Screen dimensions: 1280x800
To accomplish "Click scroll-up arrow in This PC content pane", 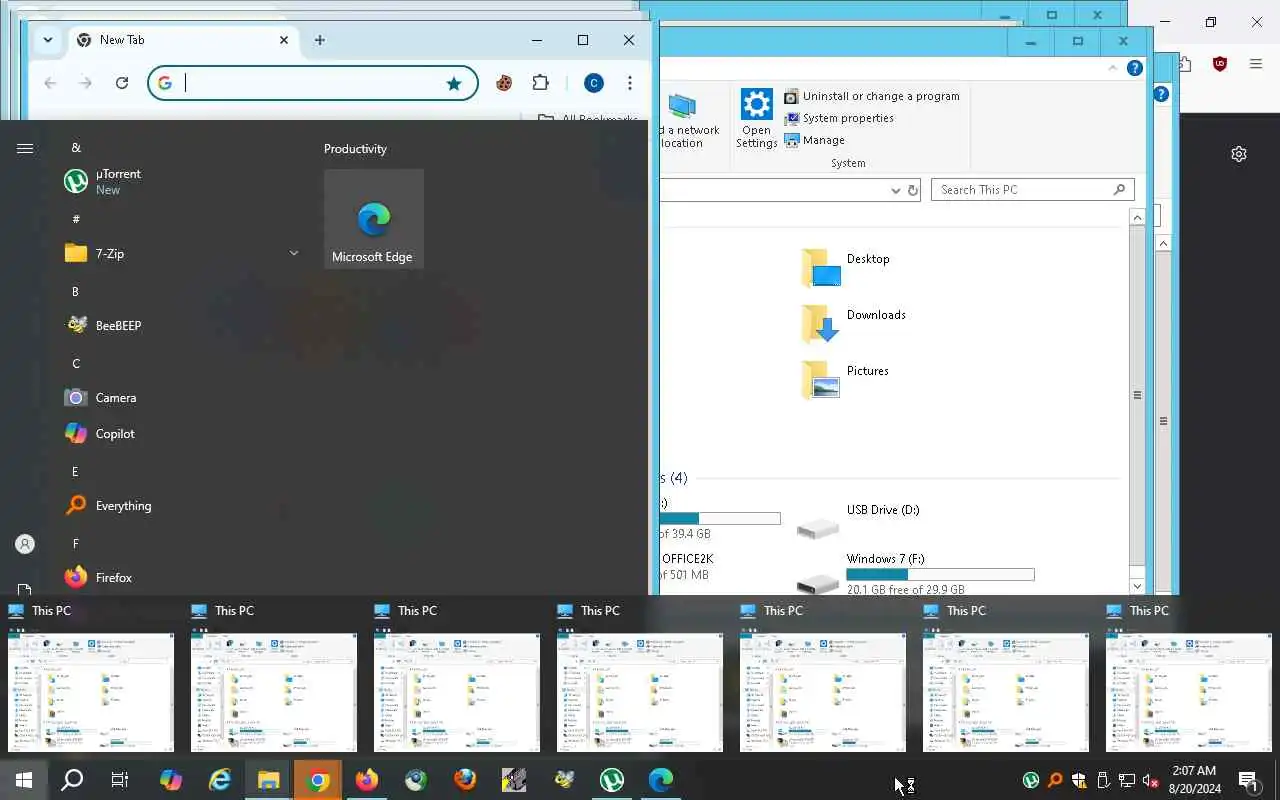I will pyautogui.click(x=1137, y=217).
